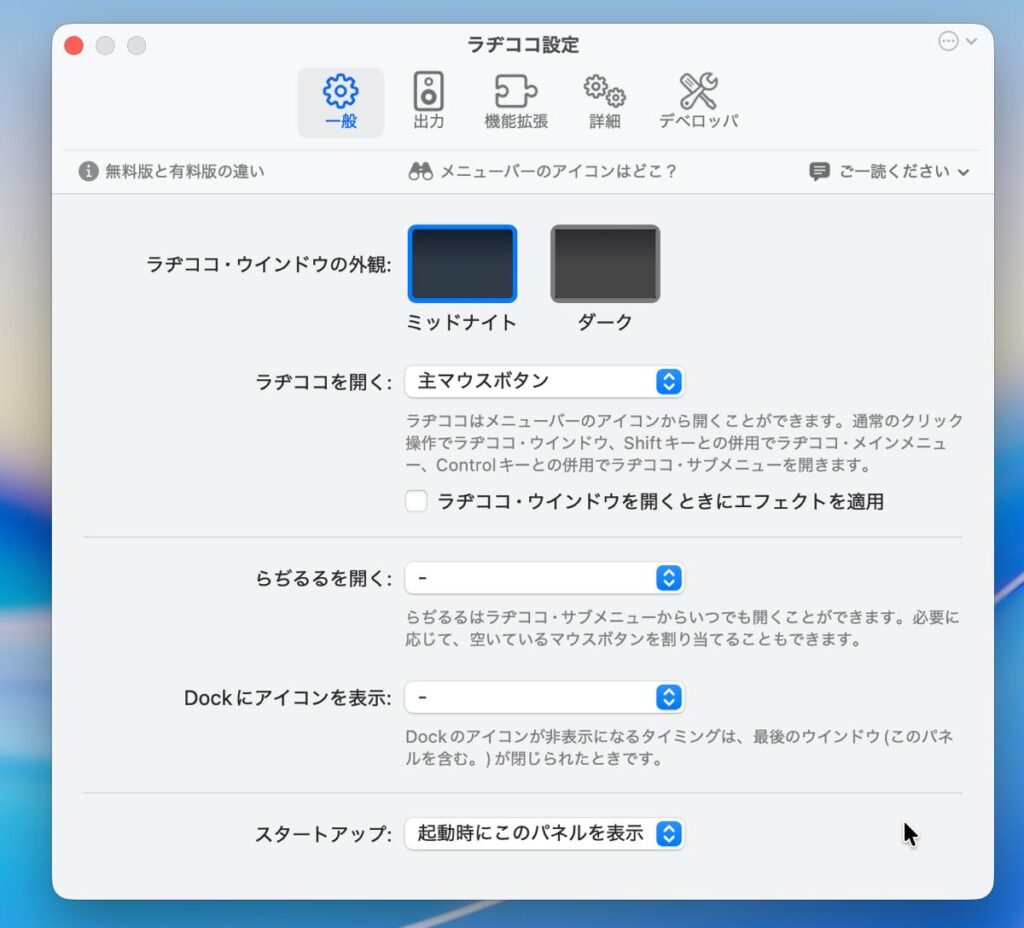Open the Dockにアイコンを表示 dropdown
The height and width of the screenshot is (928, 1024).
pos(545,697)
